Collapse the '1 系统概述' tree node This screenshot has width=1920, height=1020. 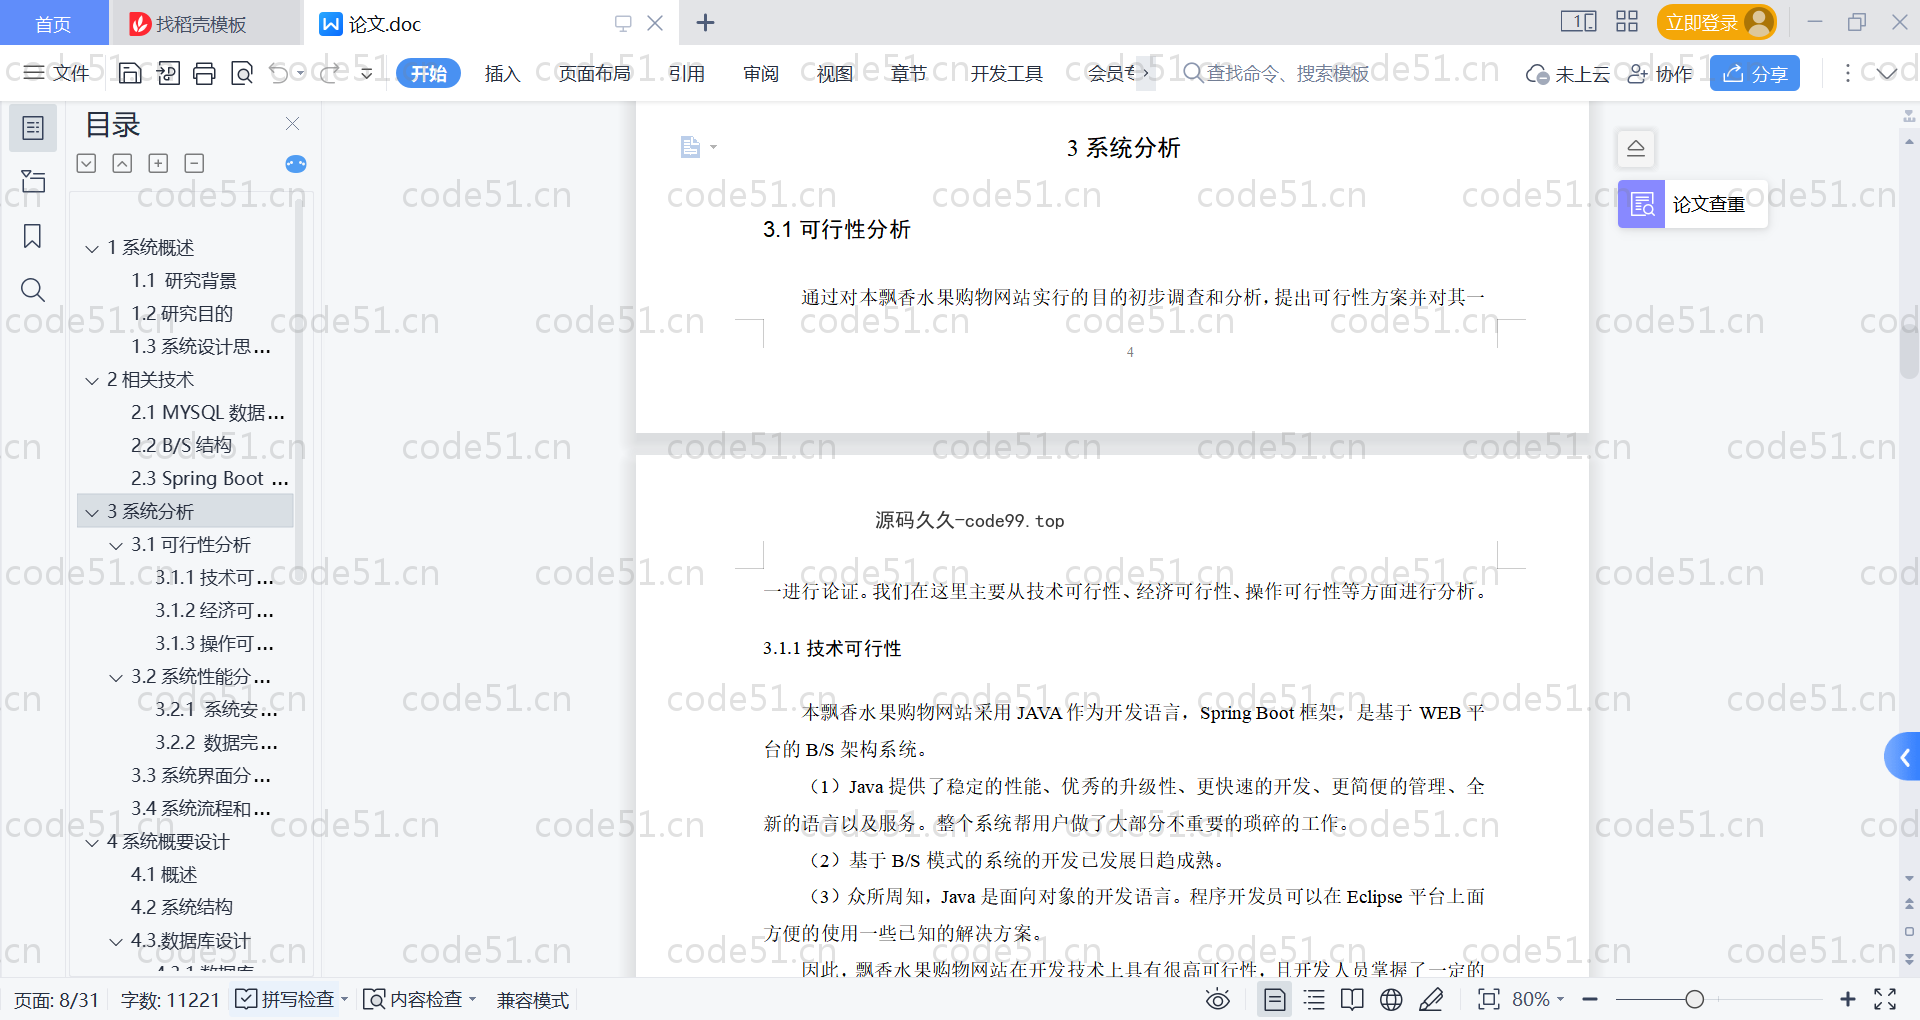click(92, 248)
